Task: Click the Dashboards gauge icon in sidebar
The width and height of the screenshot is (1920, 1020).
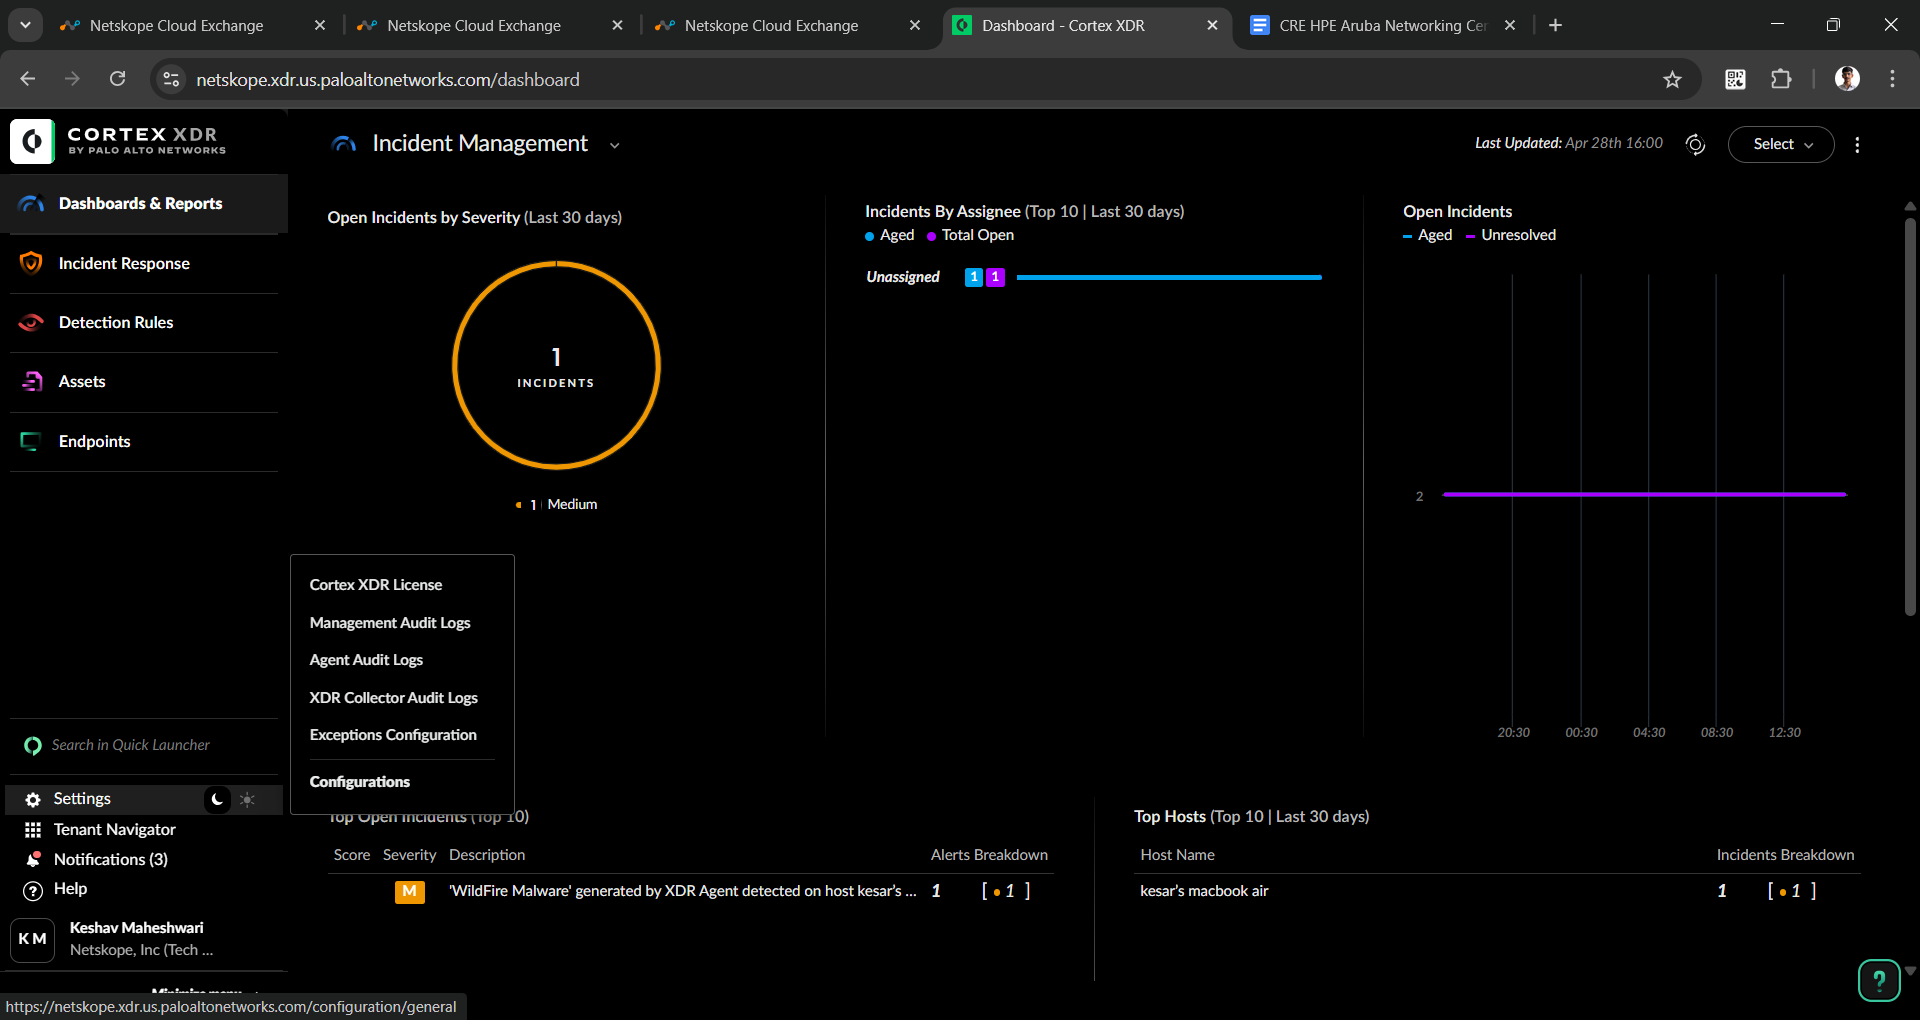Action: [32, 204]
